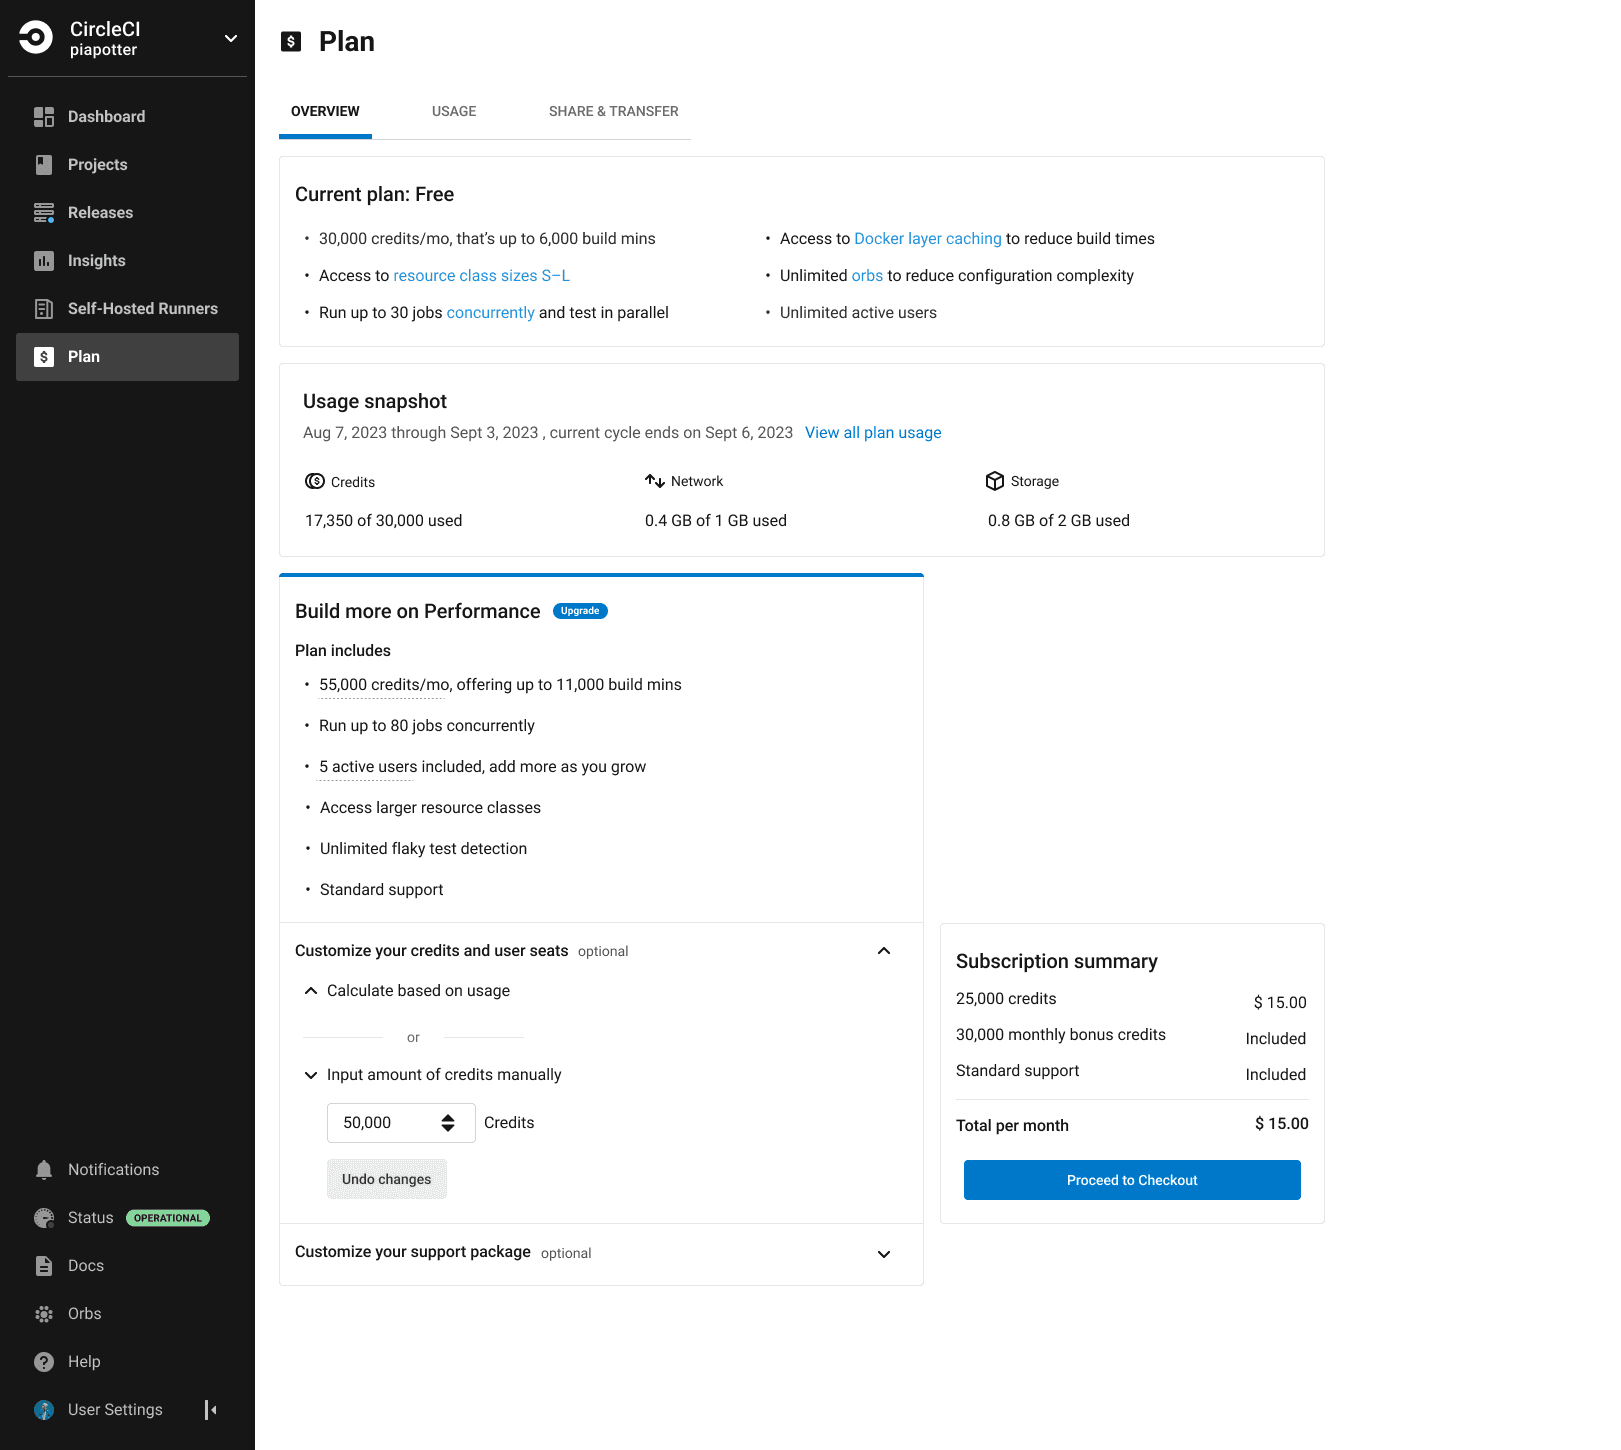
Task: Open the Help question mark icon
Action: [x=44, y=1362]
